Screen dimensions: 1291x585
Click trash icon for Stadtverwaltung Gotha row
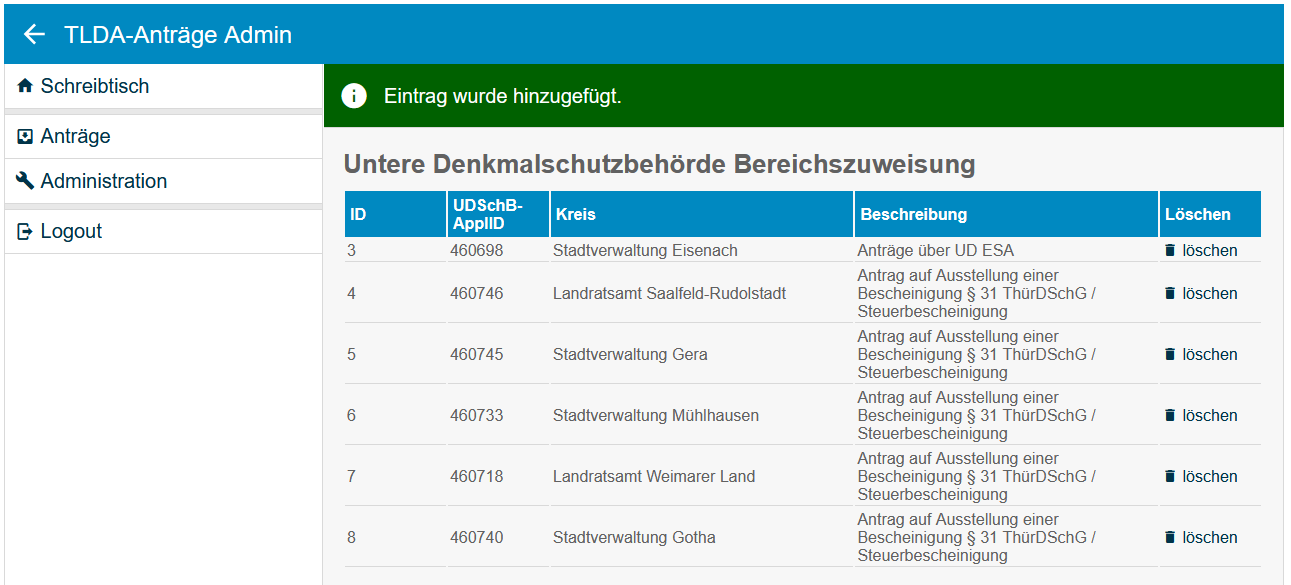pyautogui.click(x=1170, y=538)
